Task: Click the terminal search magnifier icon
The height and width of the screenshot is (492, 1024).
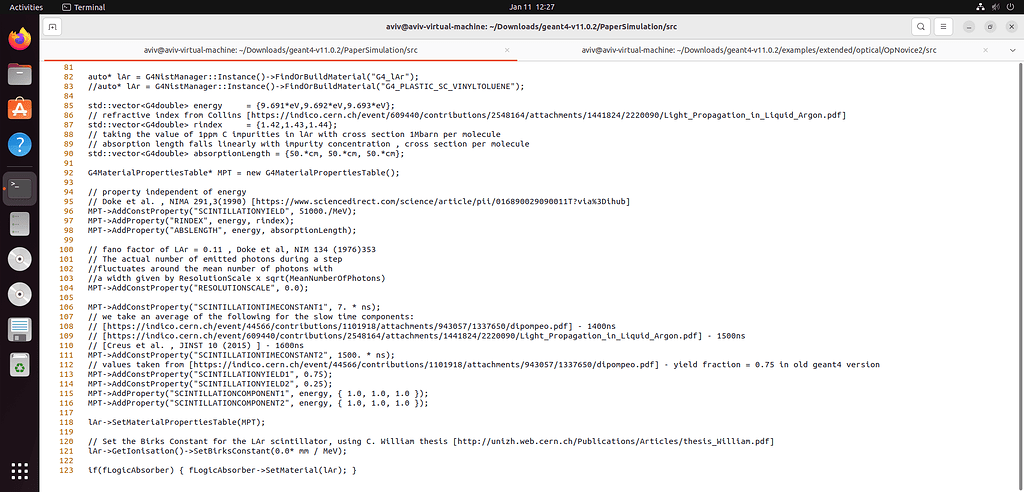Action: tap(916, 26)
